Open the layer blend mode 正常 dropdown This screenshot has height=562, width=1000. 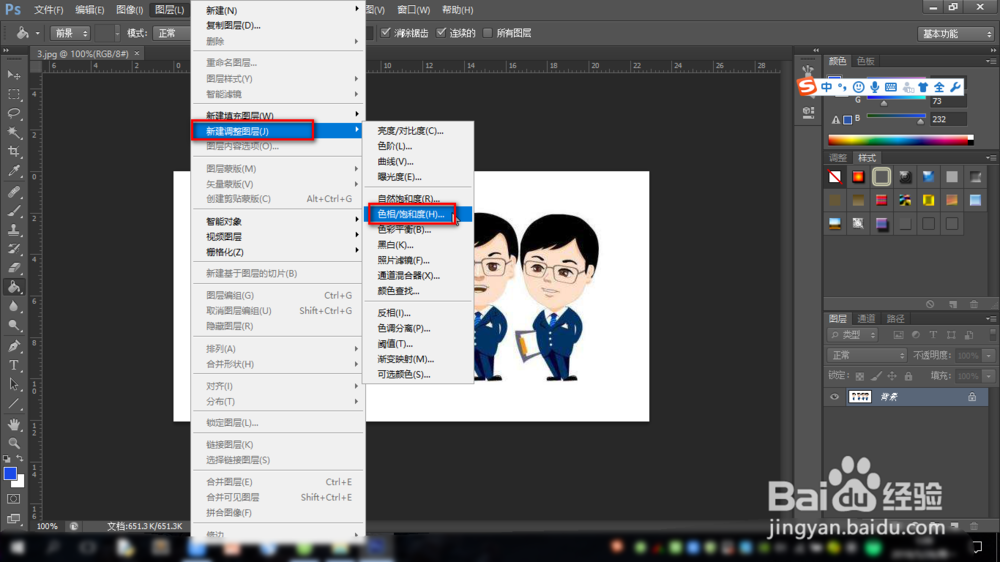[866, 355]
